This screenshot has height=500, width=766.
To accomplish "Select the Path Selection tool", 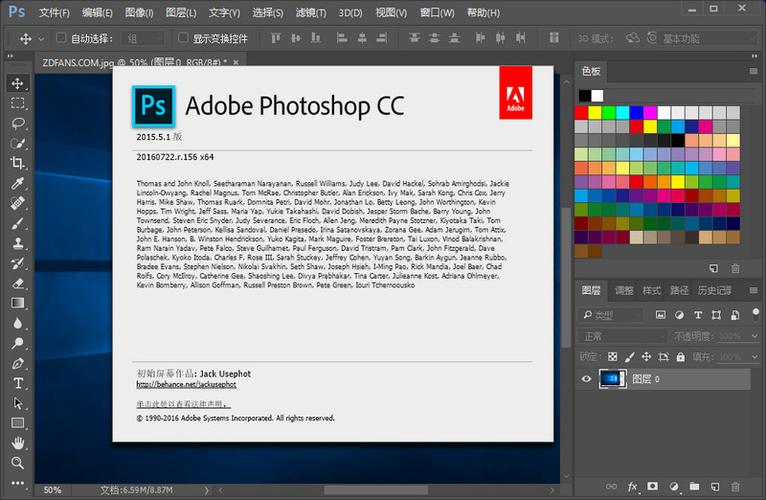I will tap(18, 404).
